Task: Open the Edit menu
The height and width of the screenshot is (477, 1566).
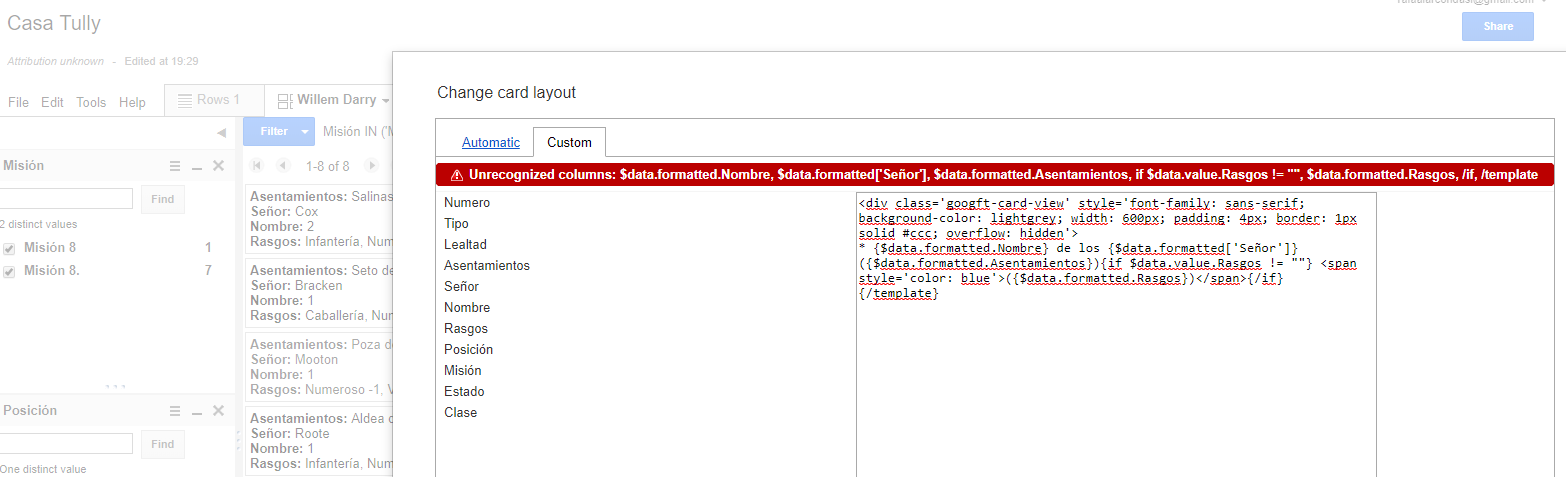Action: click(x=53, y=102)
